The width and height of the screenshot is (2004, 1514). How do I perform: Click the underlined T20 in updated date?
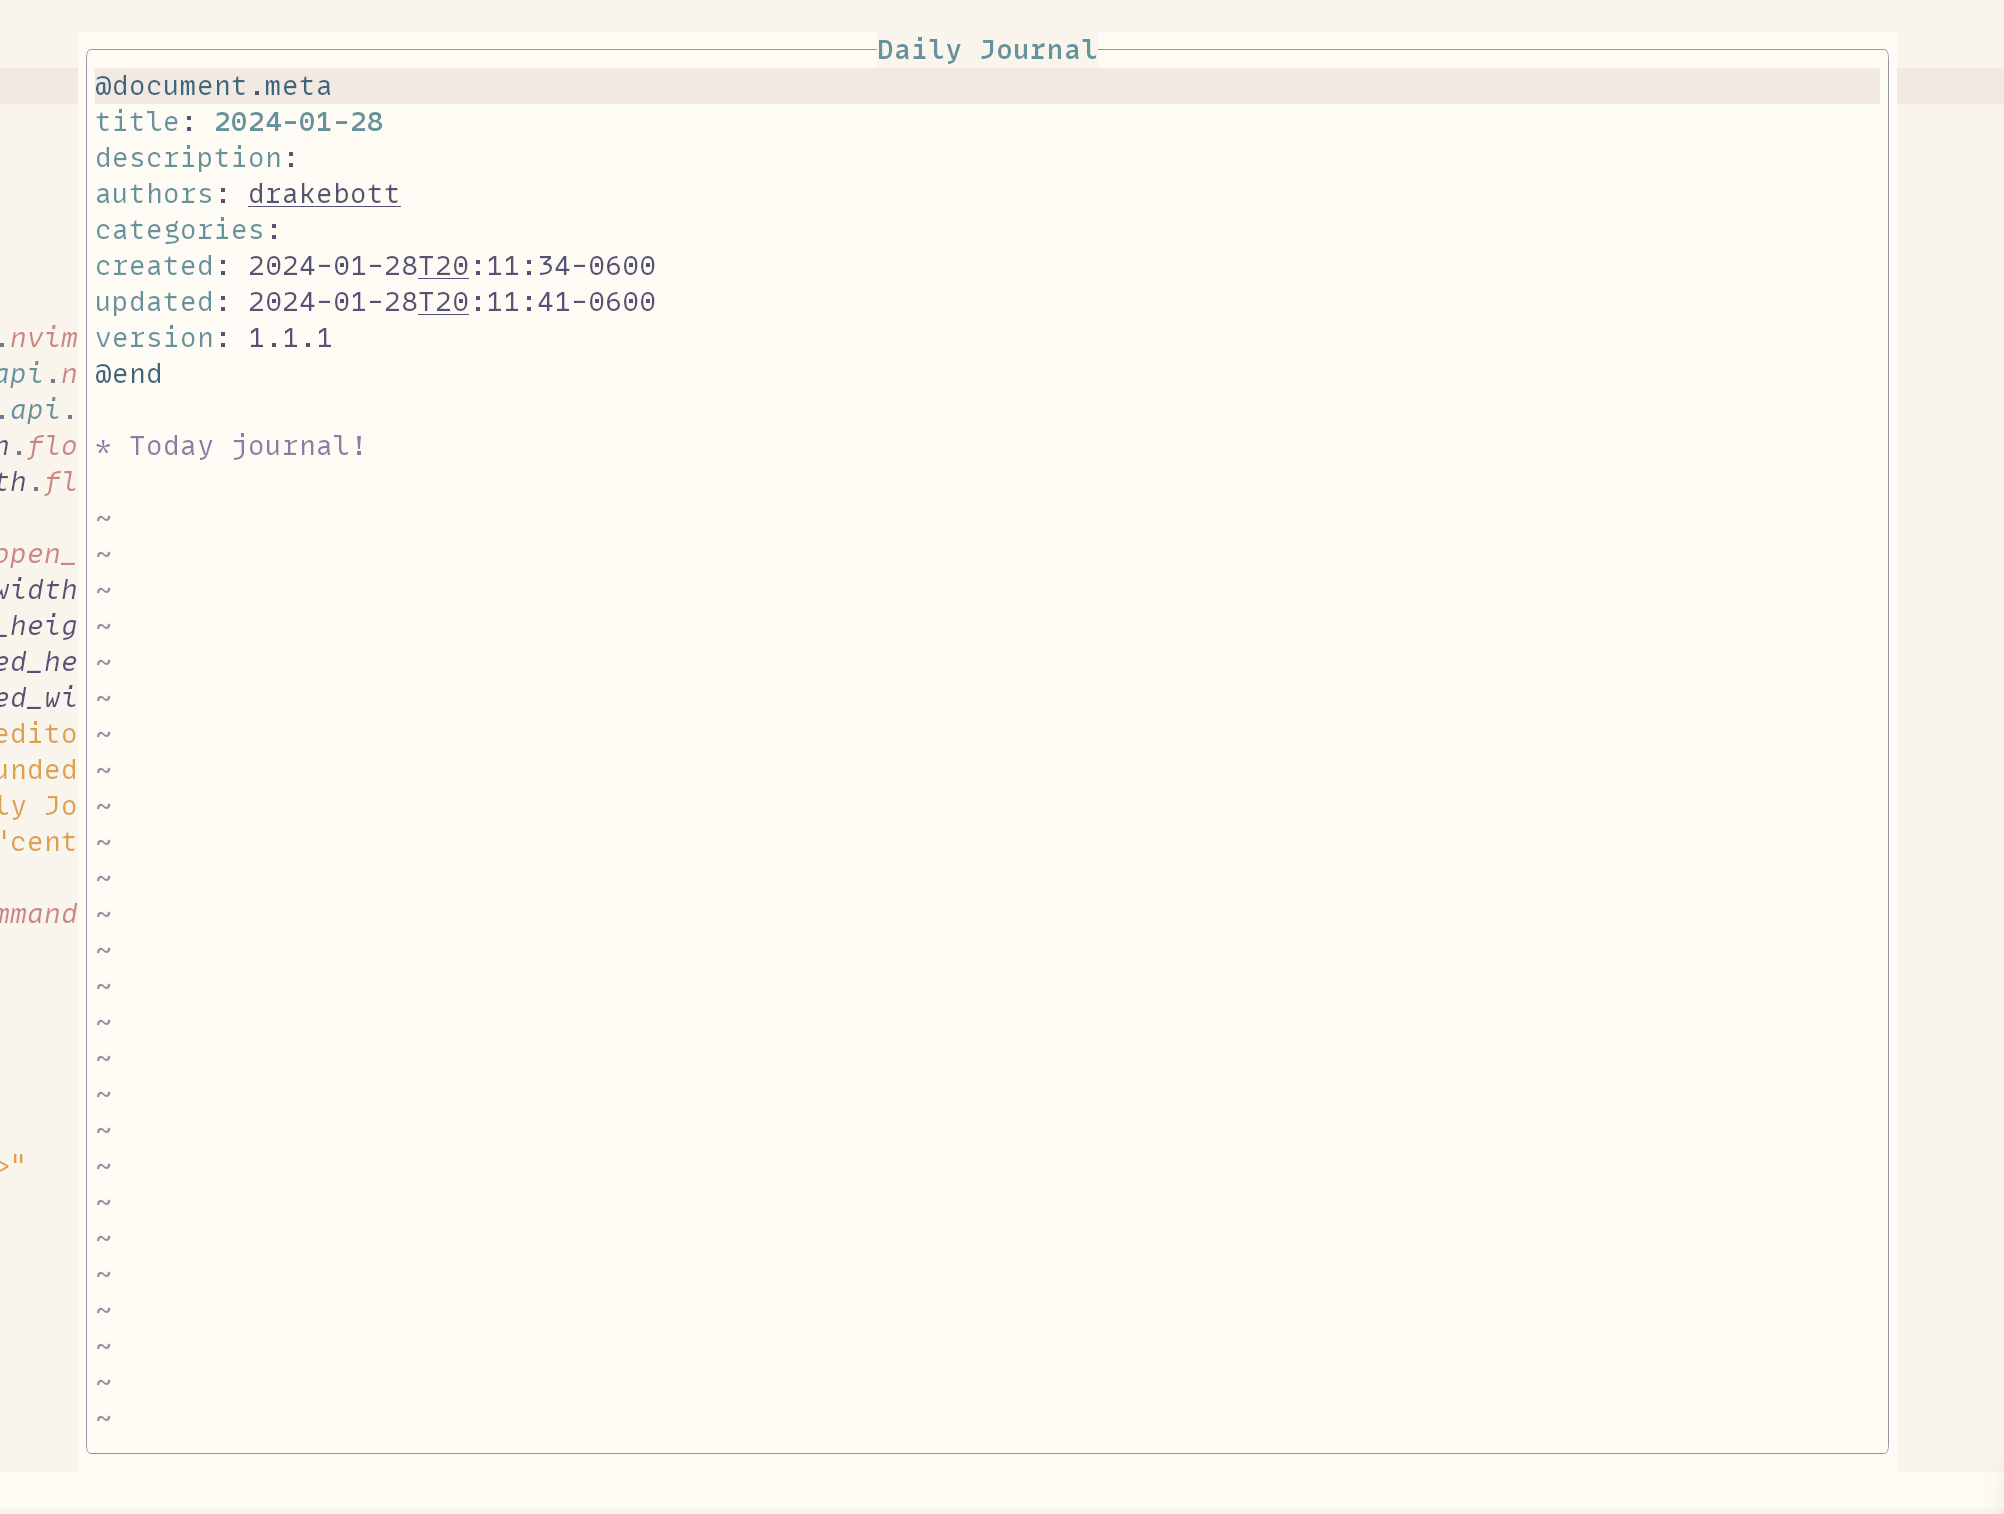coord(441,301)
